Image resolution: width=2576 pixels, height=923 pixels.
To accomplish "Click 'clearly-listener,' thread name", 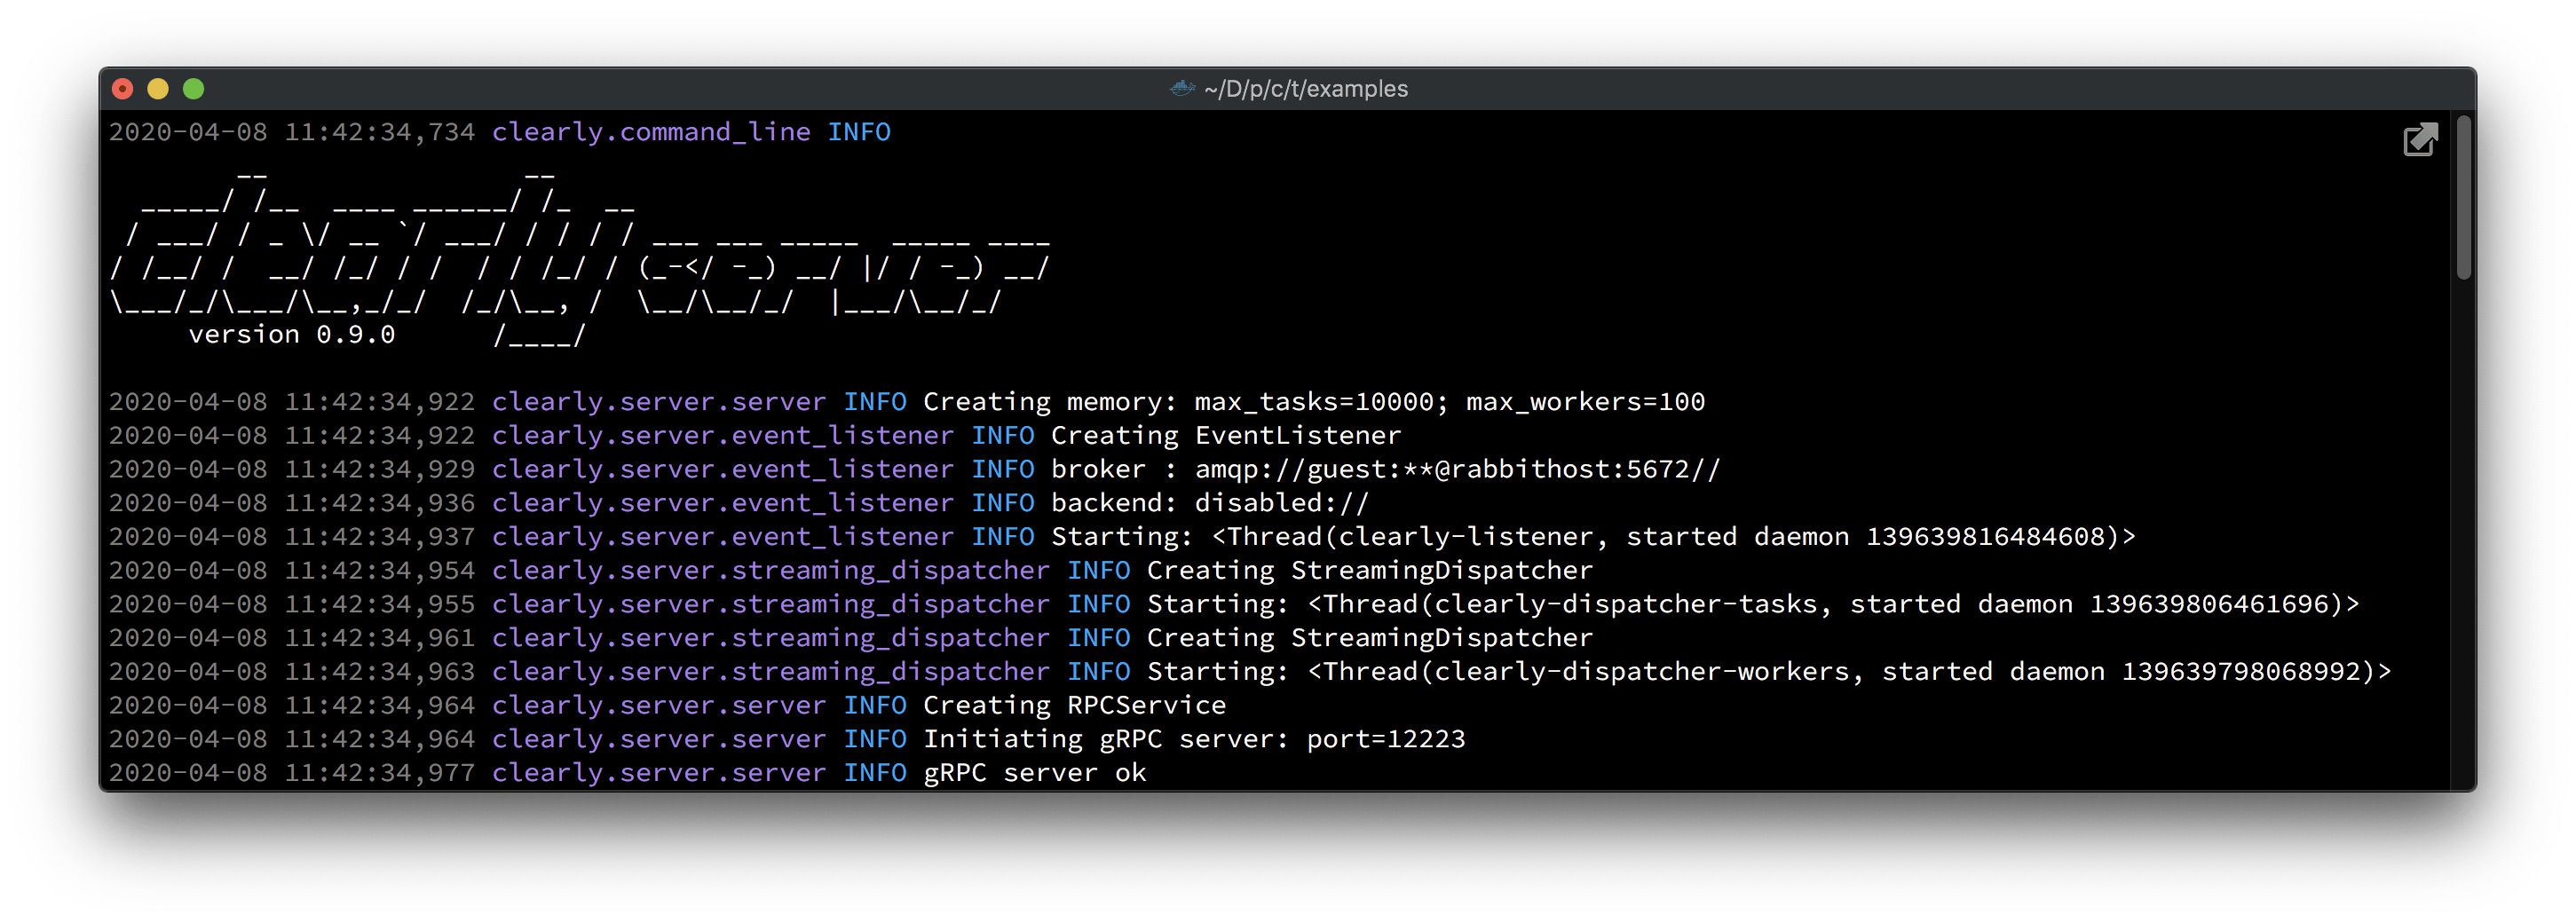I will pyautogui.click(x=1474, y=537).
